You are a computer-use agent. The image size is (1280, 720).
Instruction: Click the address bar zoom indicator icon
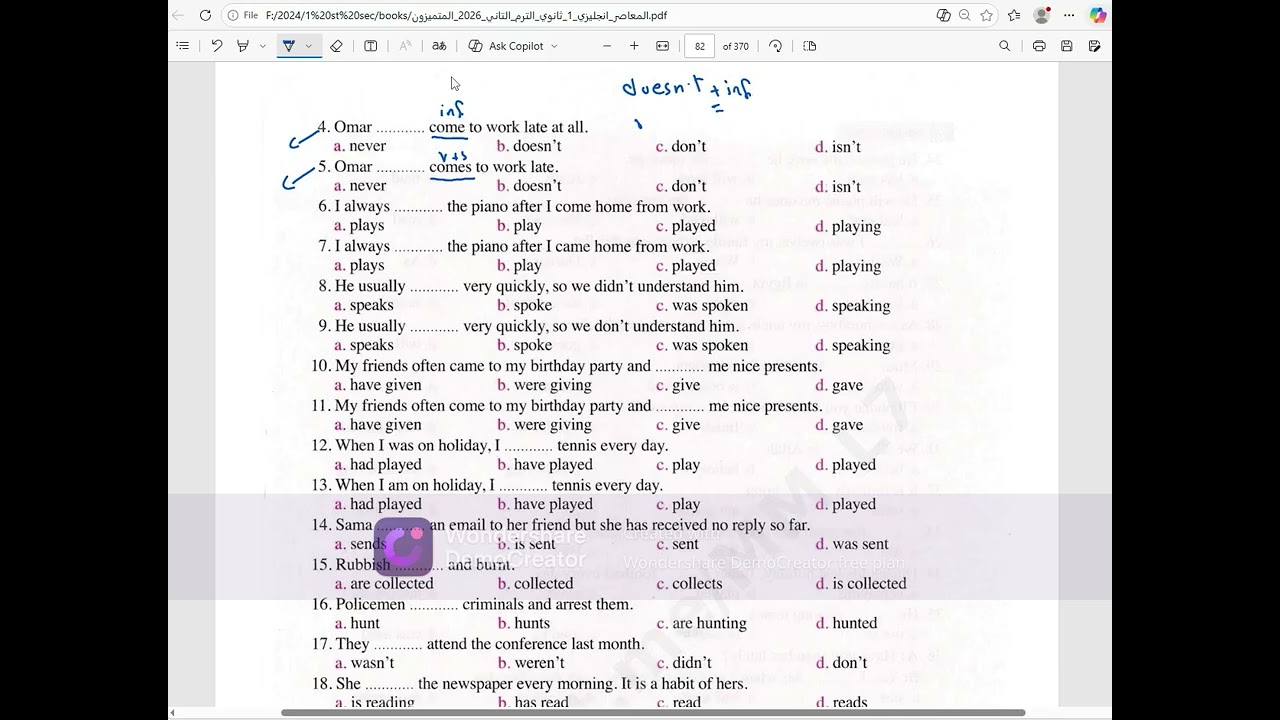(965, 15)
